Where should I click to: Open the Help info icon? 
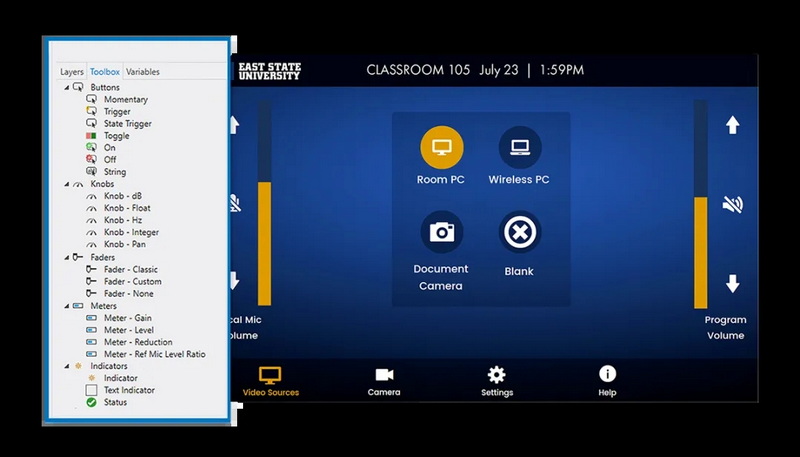607,374
